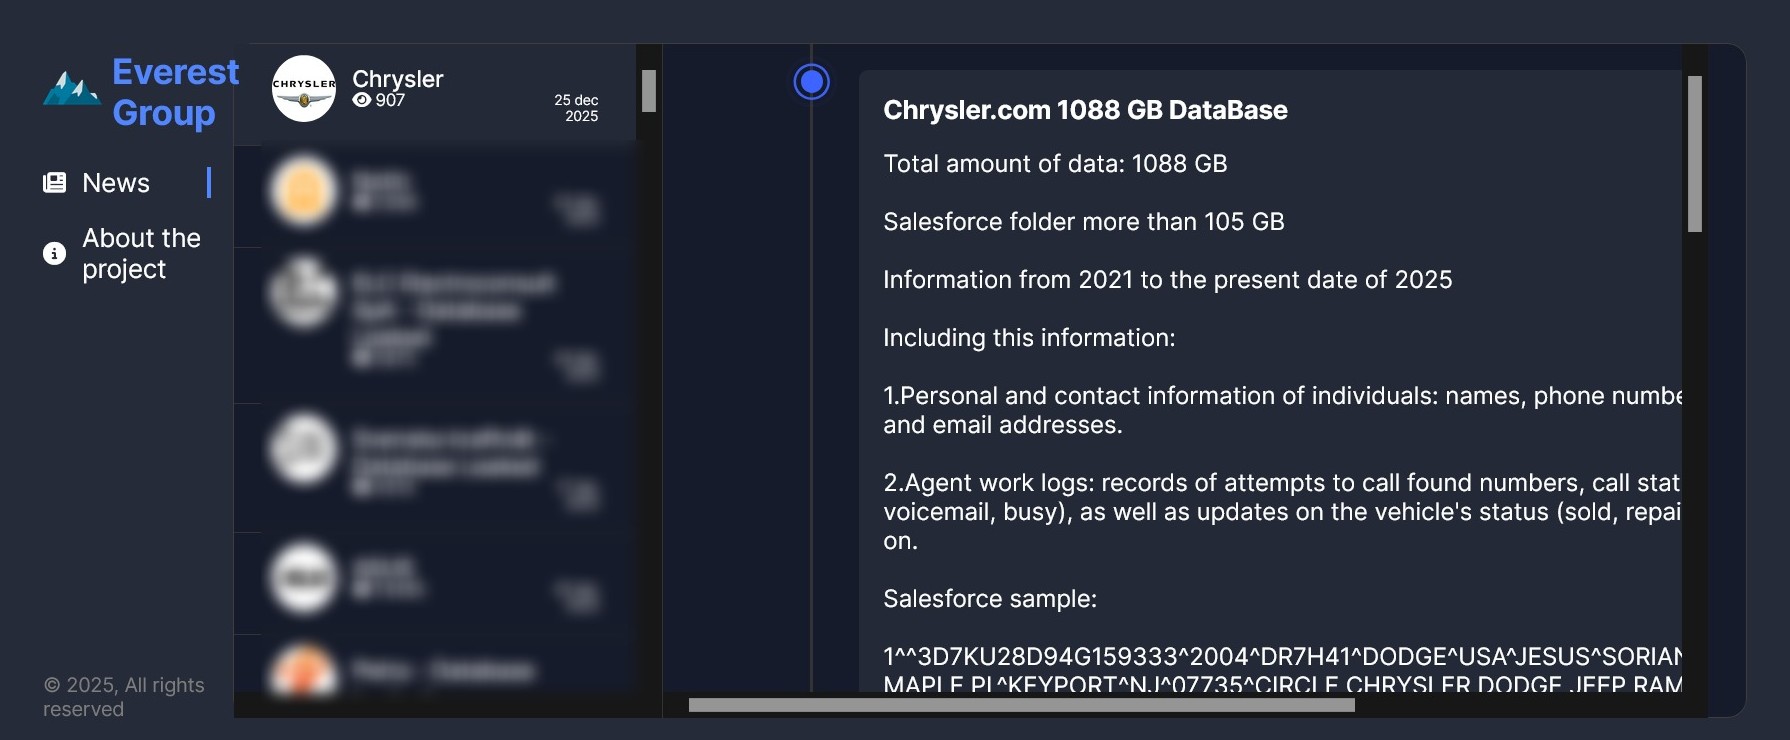This screenshot has height=740, width=1790.
Task: Click the blue active indicator beside News
Action: pyautogui.click(x=209, y=182)
